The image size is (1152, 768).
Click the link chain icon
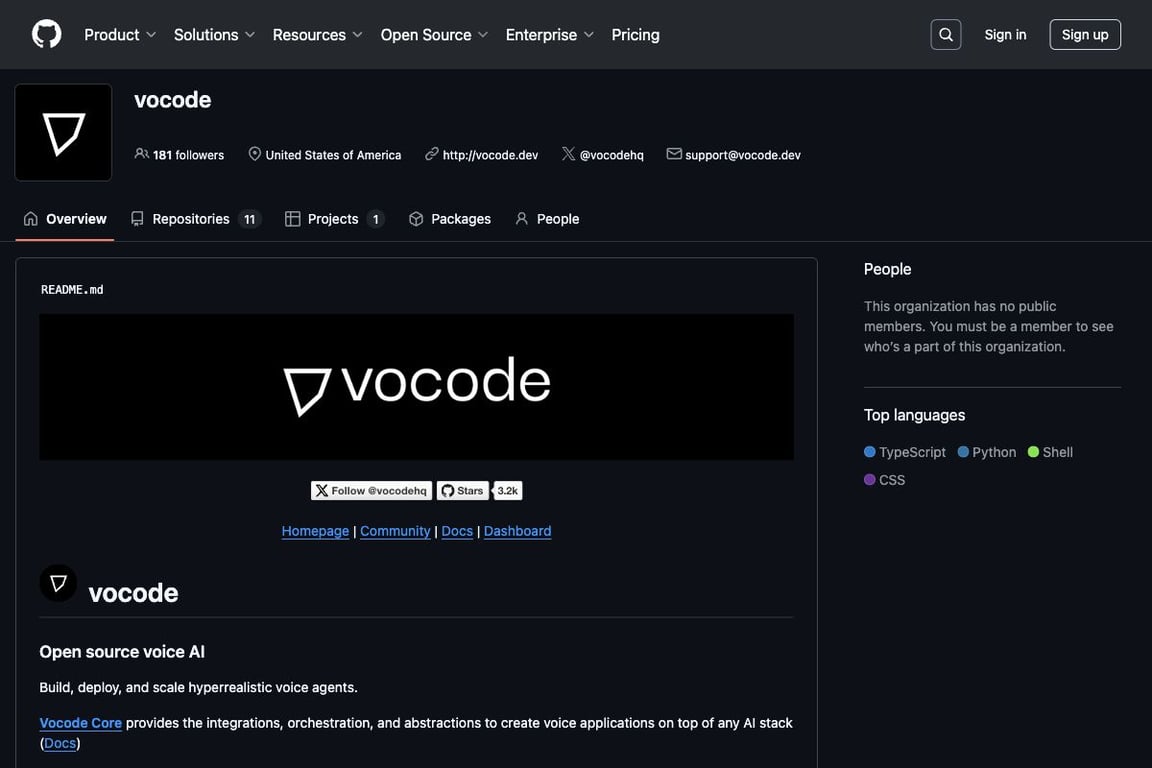pos(432,154)
